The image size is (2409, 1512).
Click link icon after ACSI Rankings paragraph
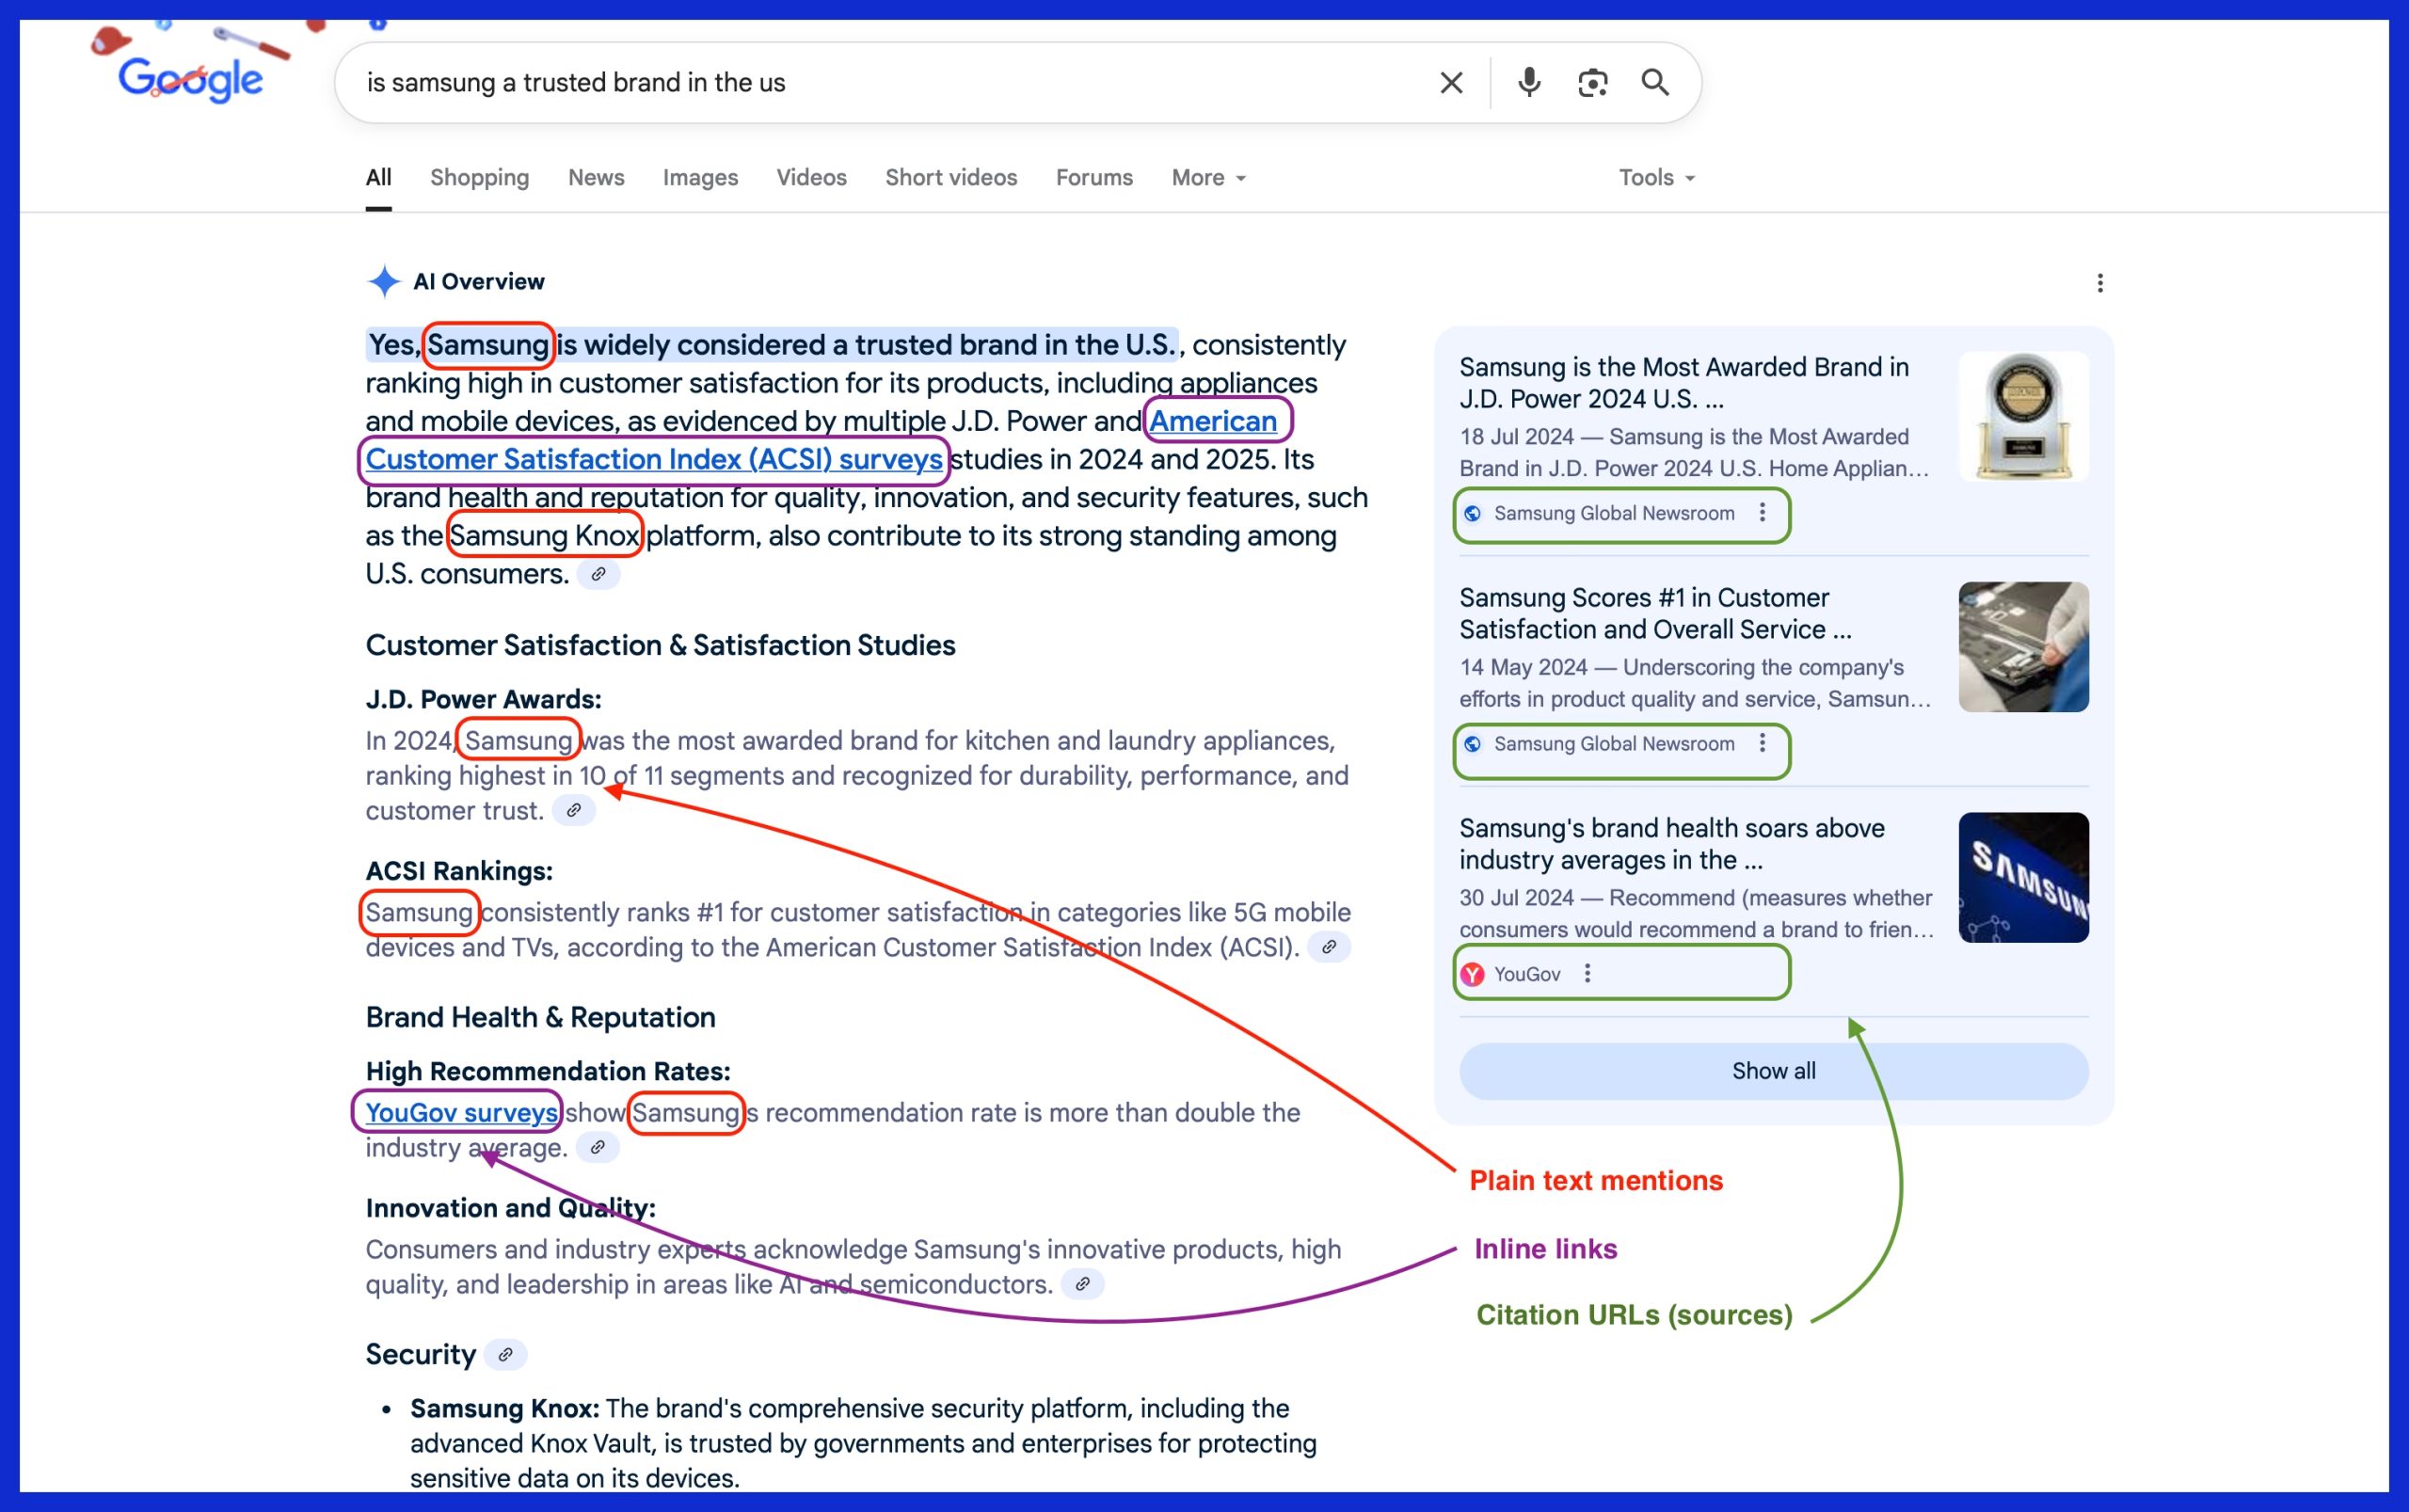click(1328, 946)
